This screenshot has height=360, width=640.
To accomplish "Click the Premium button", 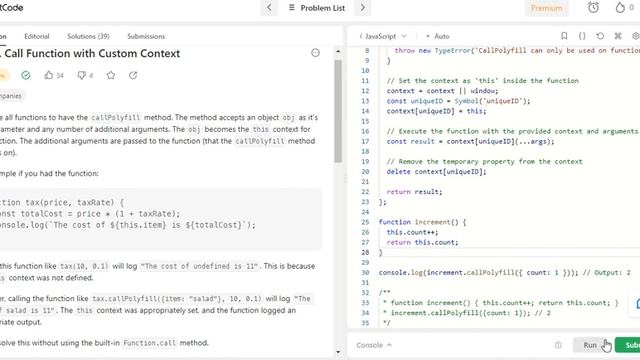I will 547,8.
